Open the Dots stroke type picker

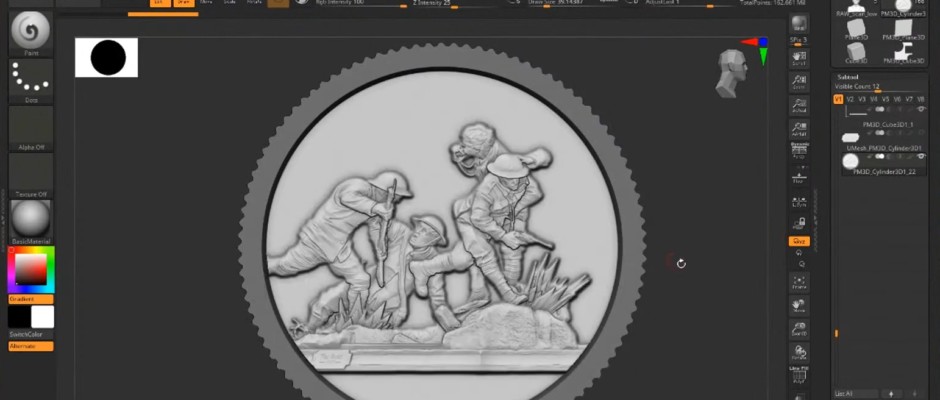click(x=31, y=80)
